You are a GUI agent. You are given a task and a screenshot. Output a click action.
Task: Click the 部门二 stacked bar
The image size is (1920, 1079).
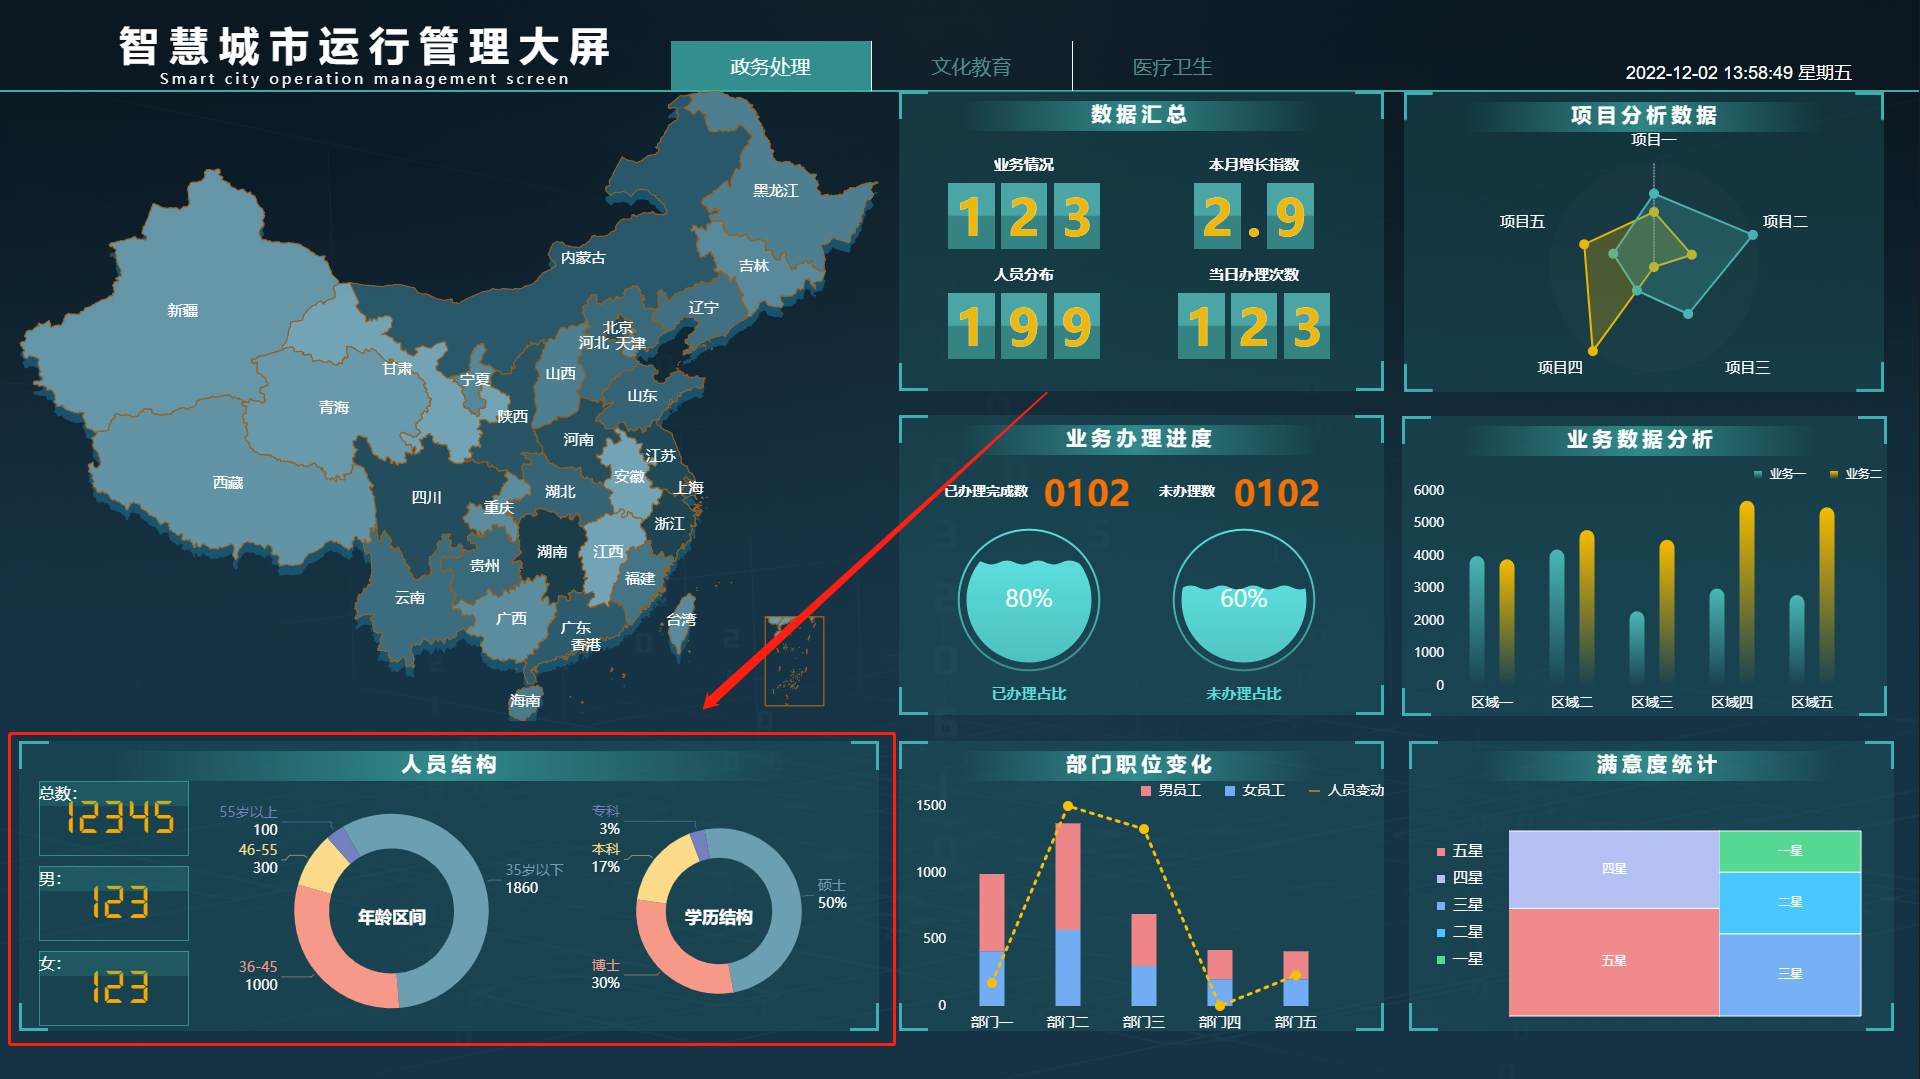click(1068, 914)
